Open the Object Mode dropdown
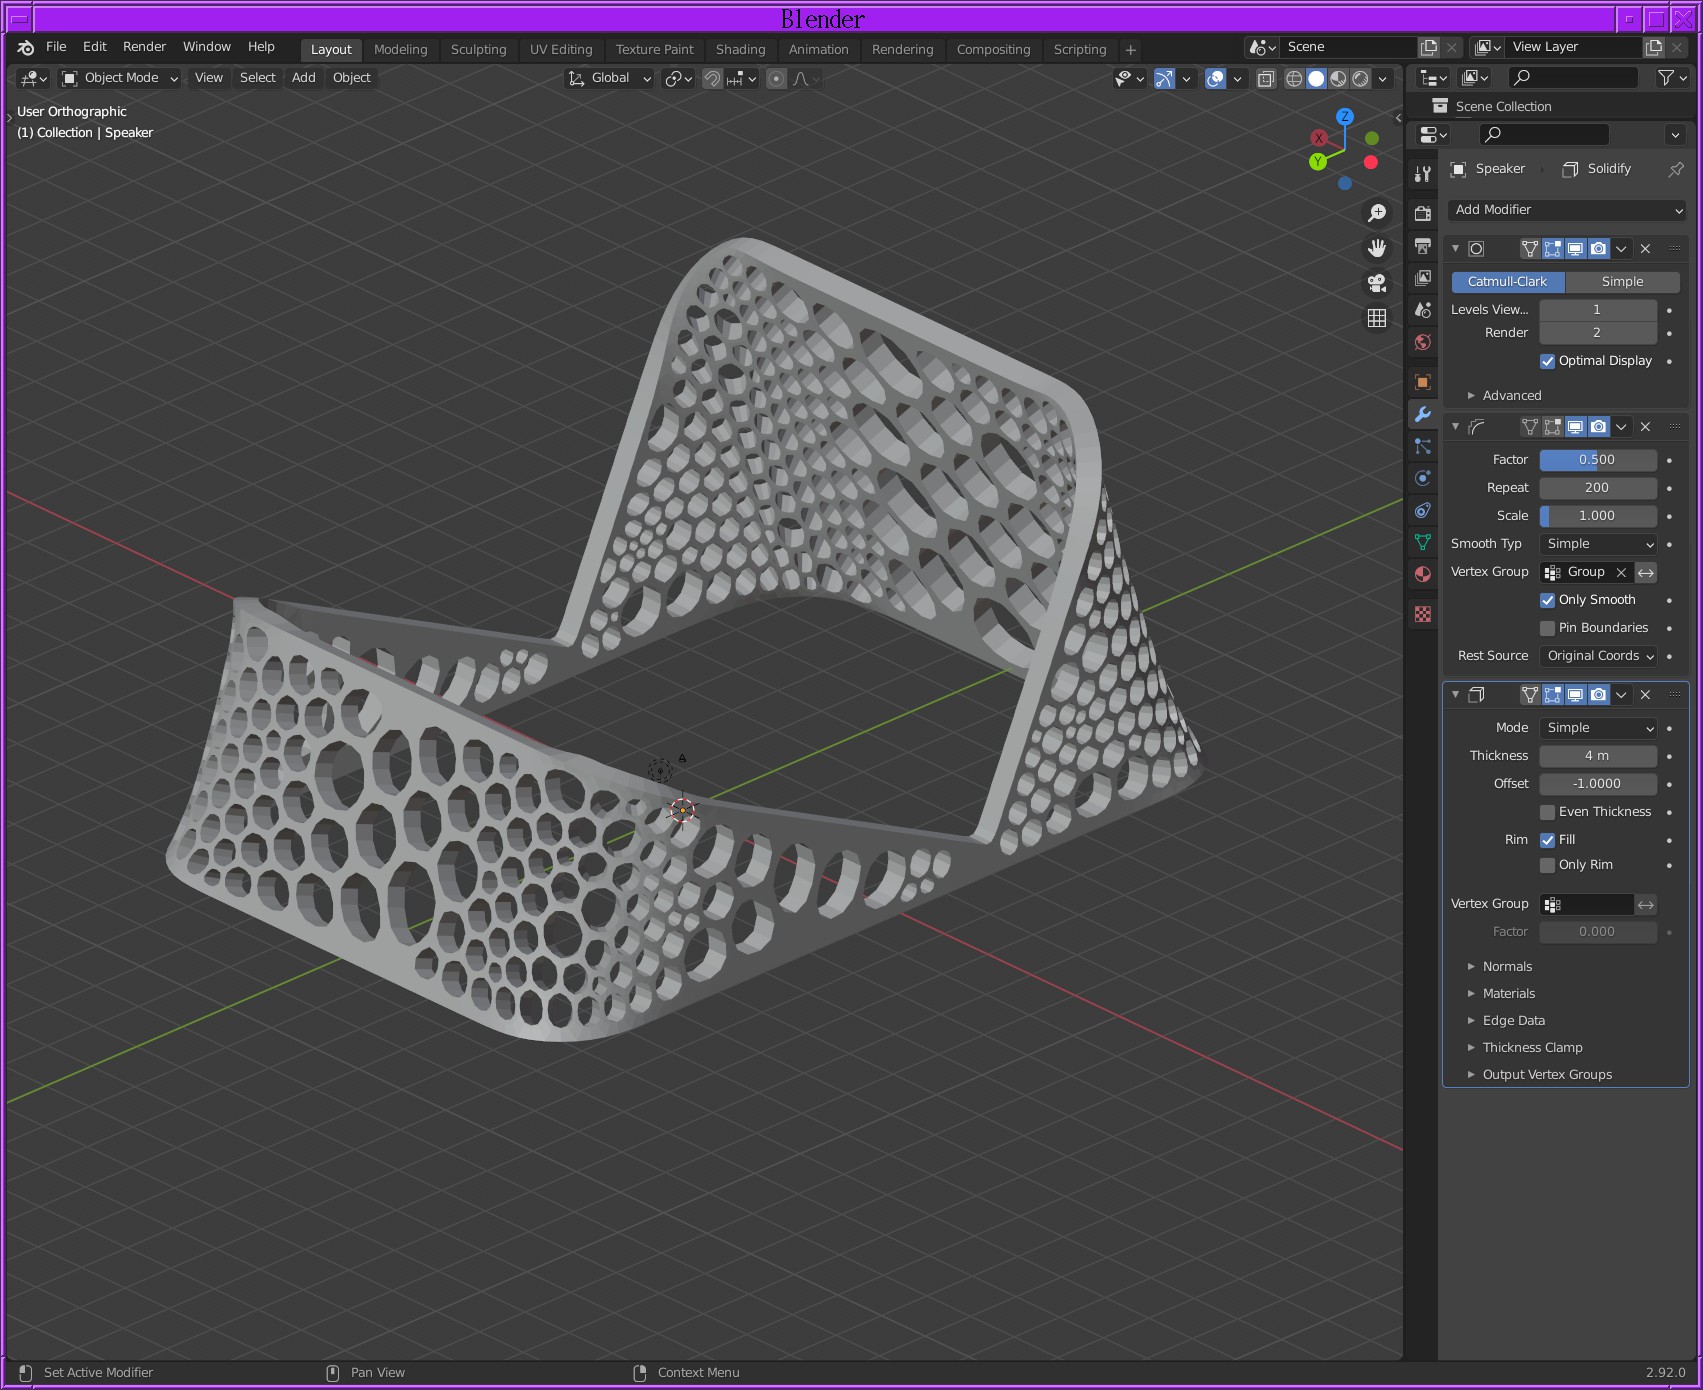The height and width of the screenshot is (1390, 1703). click(x=119, y=78)
